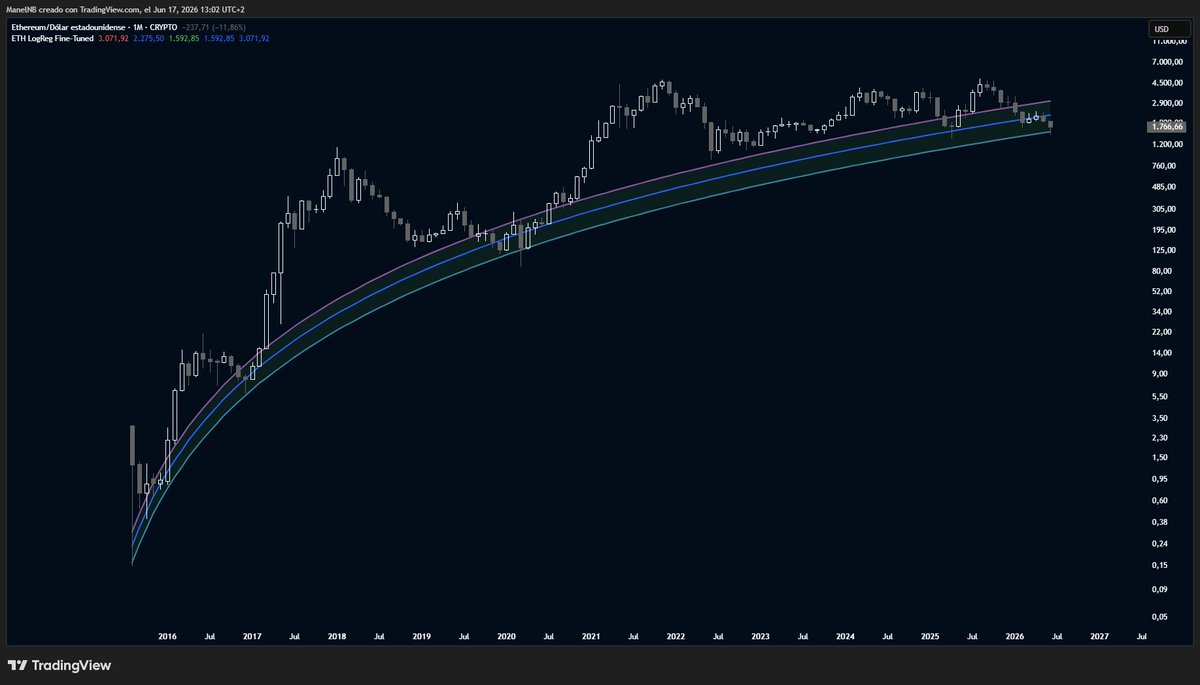Screen dimensions: 1200x685
Task: Click the 2,30 price axis label
Action: coord(1161,437)
